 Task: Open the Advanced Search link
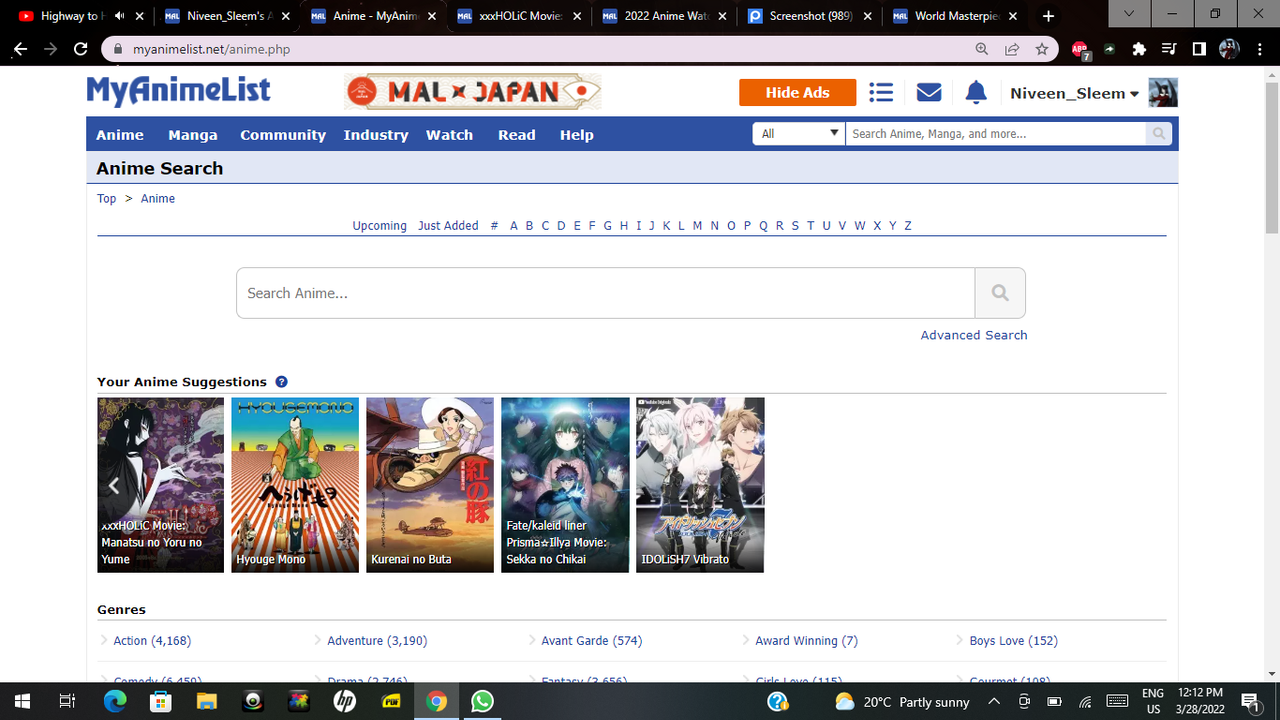[973, 334]
